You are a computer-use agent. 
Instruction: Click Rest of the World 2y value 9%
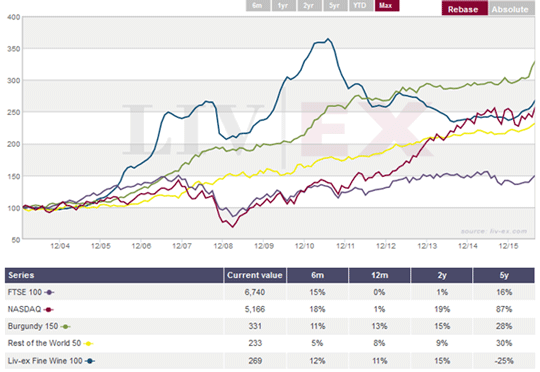(x=442, y=343)
